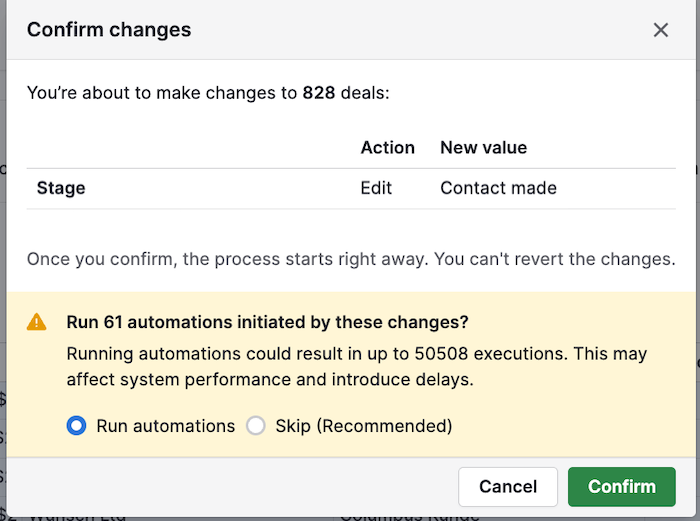The width and height of the screenshot is (700, 521).
Task: Click the "Contact made" new value
Action: click(x=498, y=188)
